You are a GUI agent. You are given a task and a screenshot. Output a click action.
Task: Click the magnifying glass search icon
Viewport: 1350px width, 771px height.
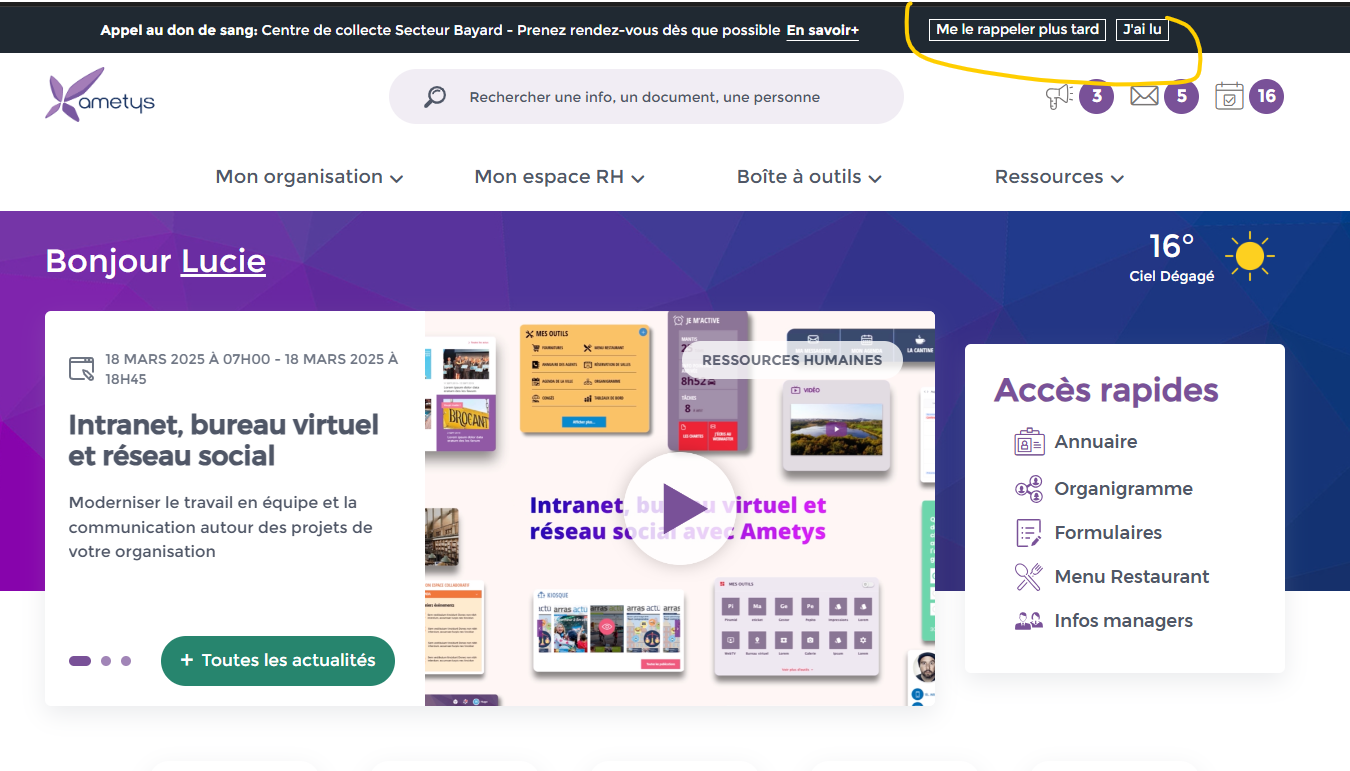[x=435, y=97]
